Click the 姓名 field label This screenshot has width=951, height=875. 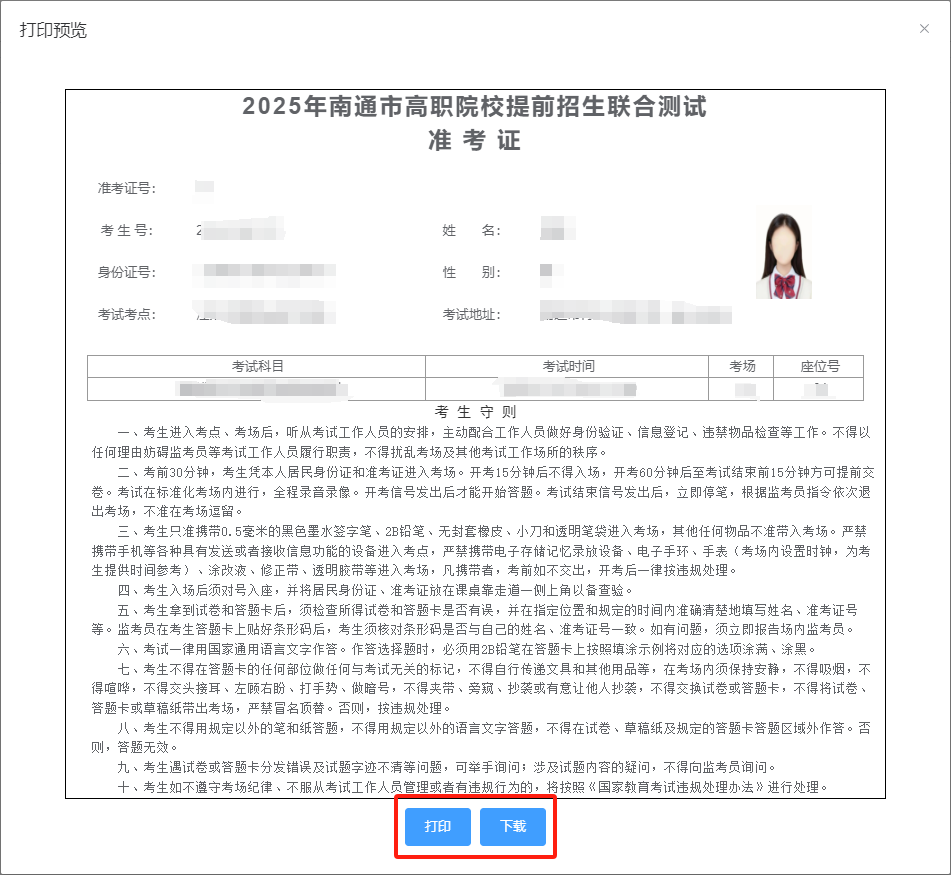471,231
